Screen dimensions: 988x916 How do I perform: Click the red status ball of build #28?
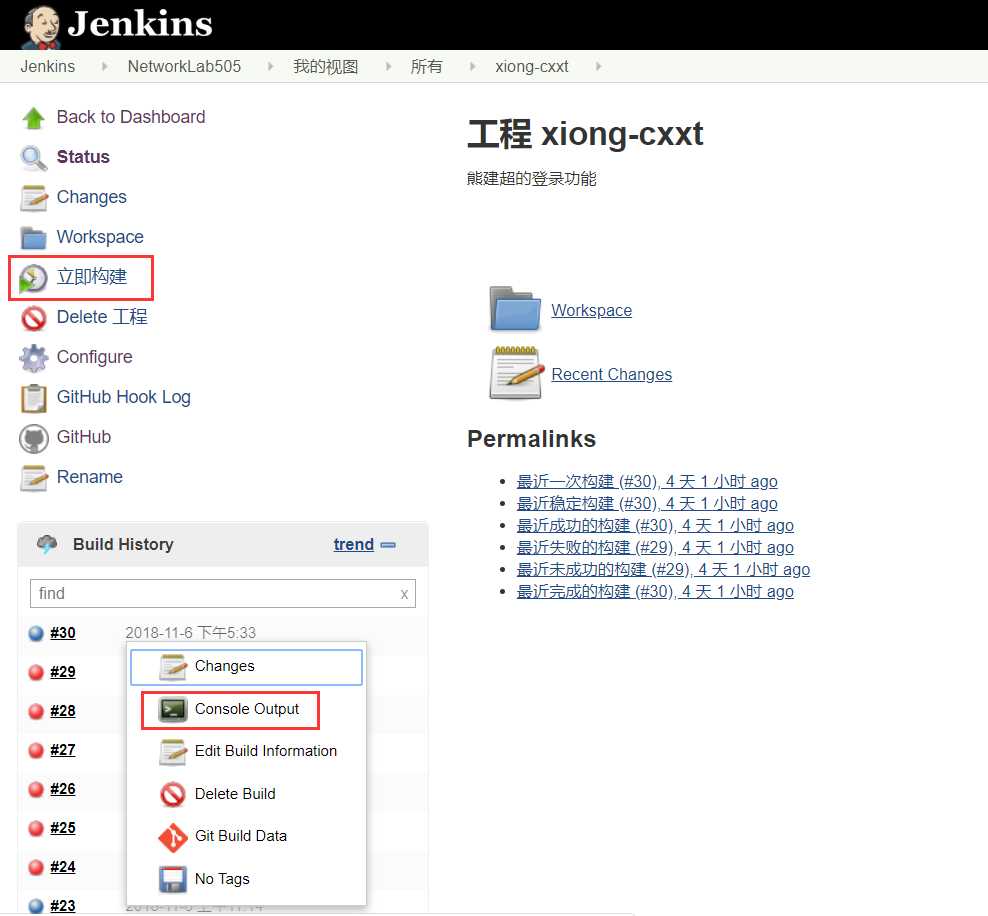[36, 711]
